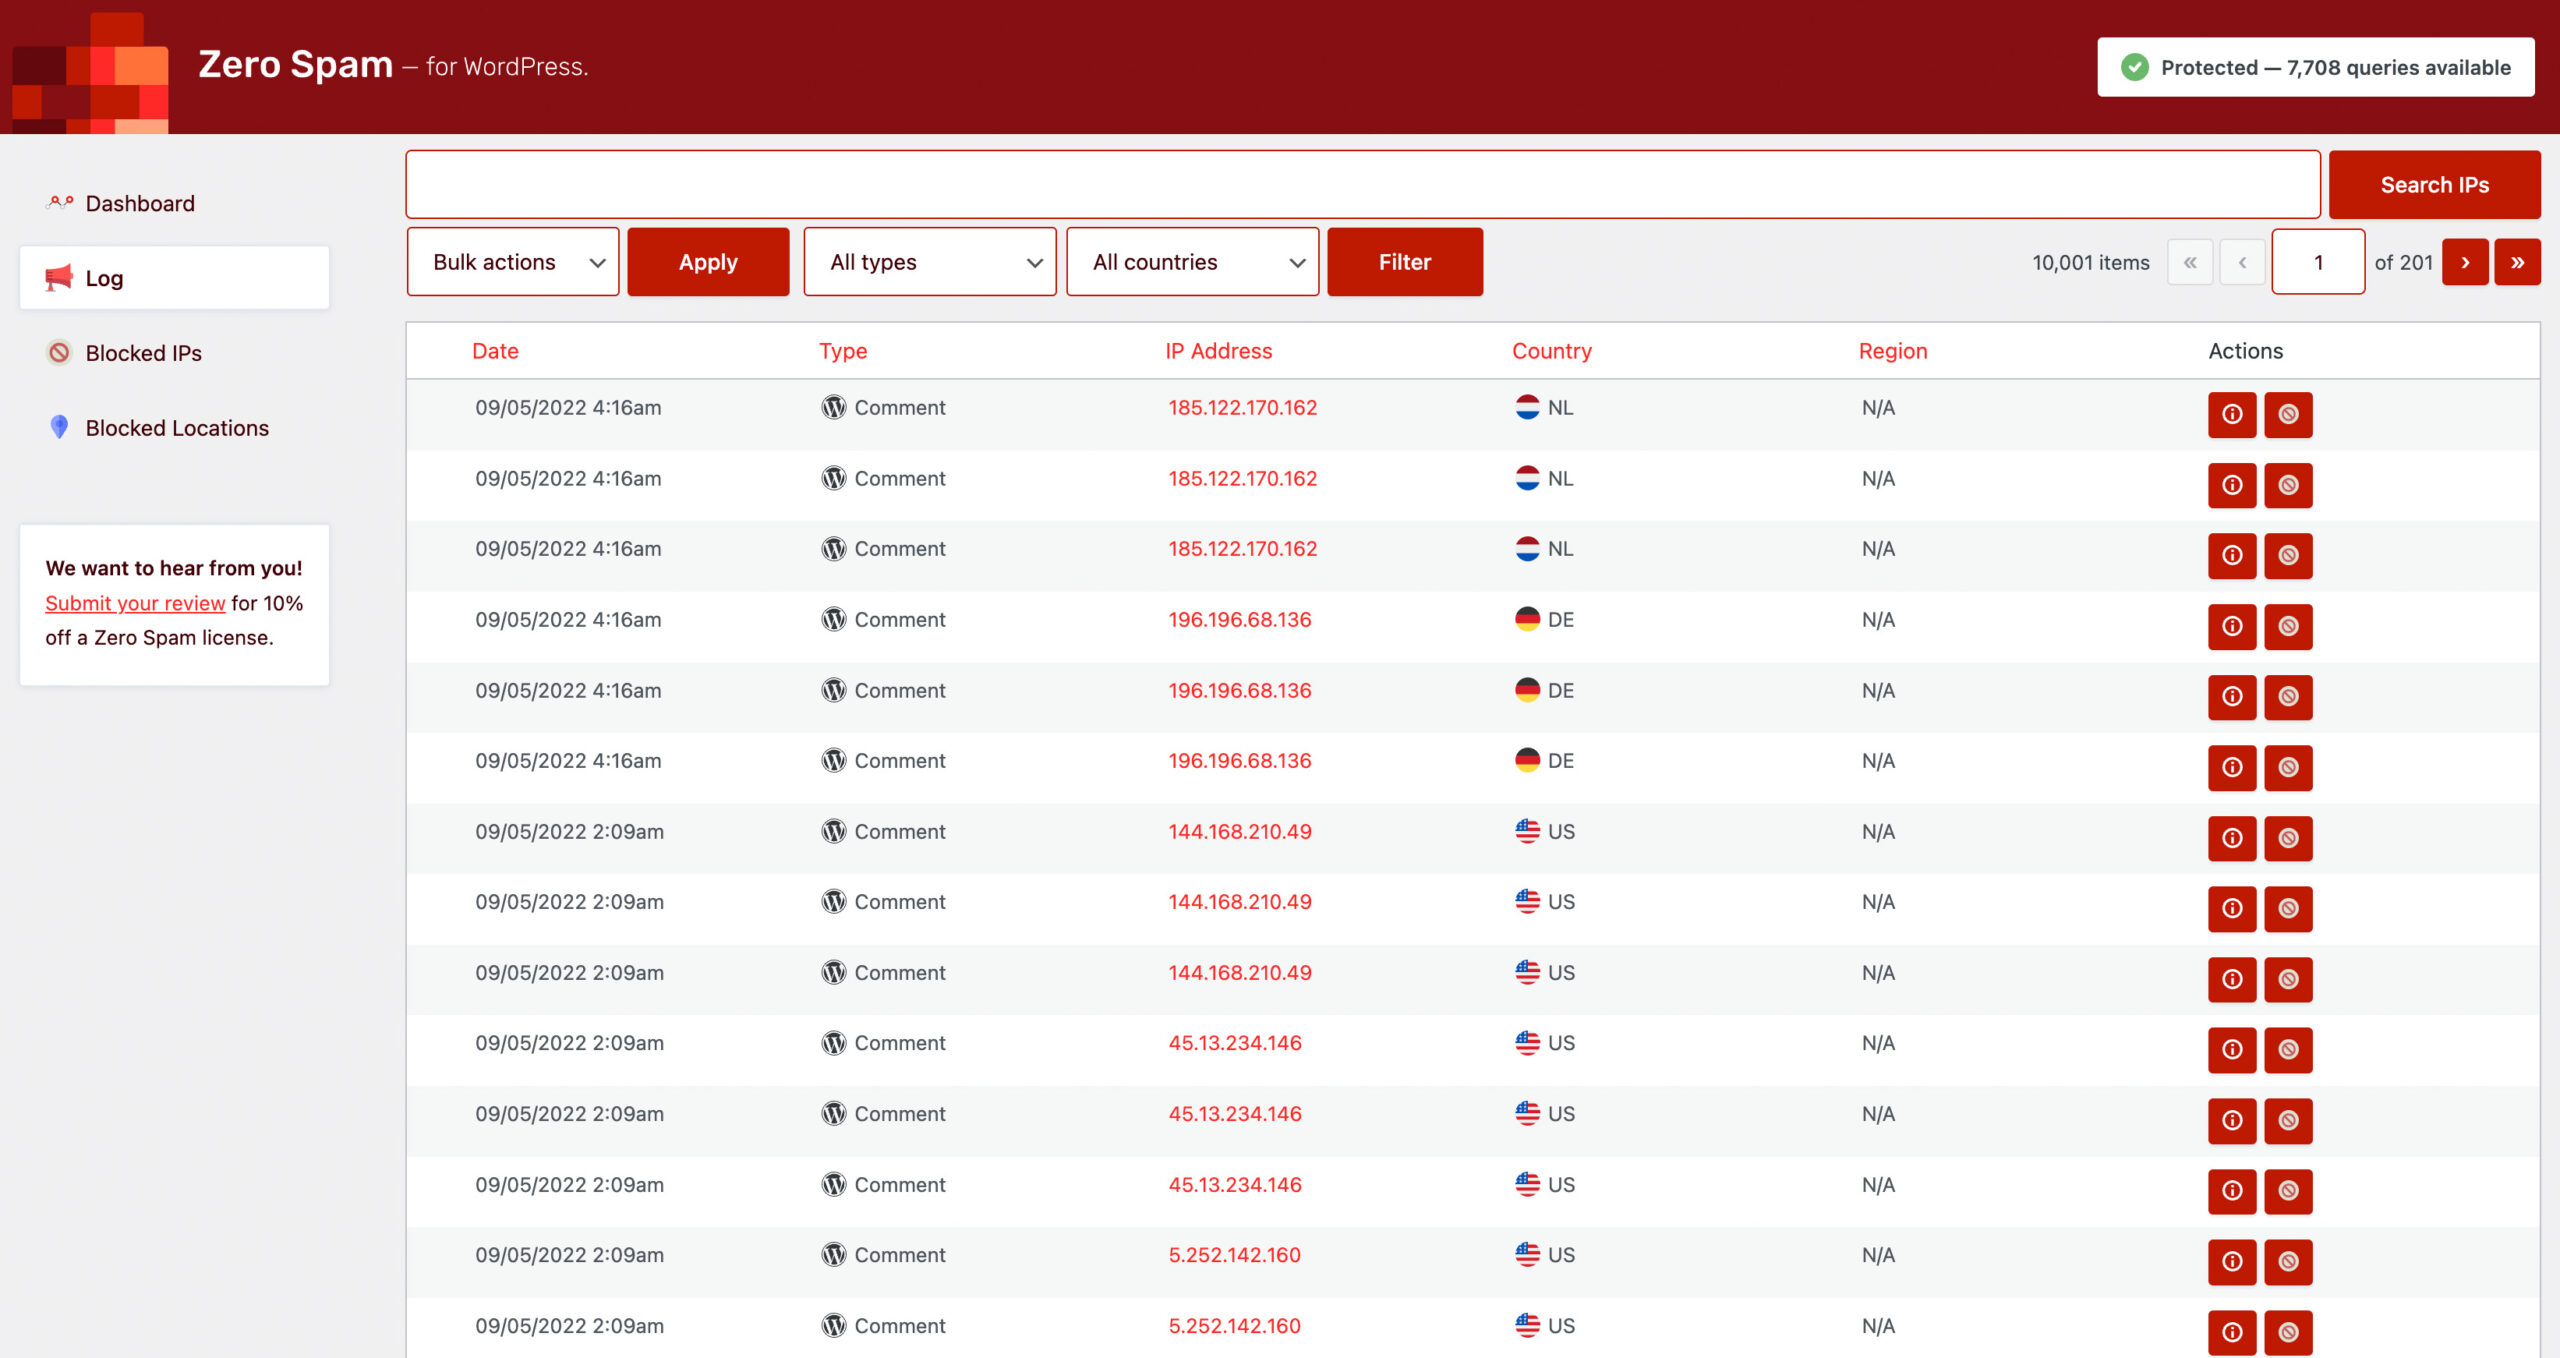The image size is (2560, 1358).
Task: Open the All countries dropdown
Action: click(x=1192, y=262)
